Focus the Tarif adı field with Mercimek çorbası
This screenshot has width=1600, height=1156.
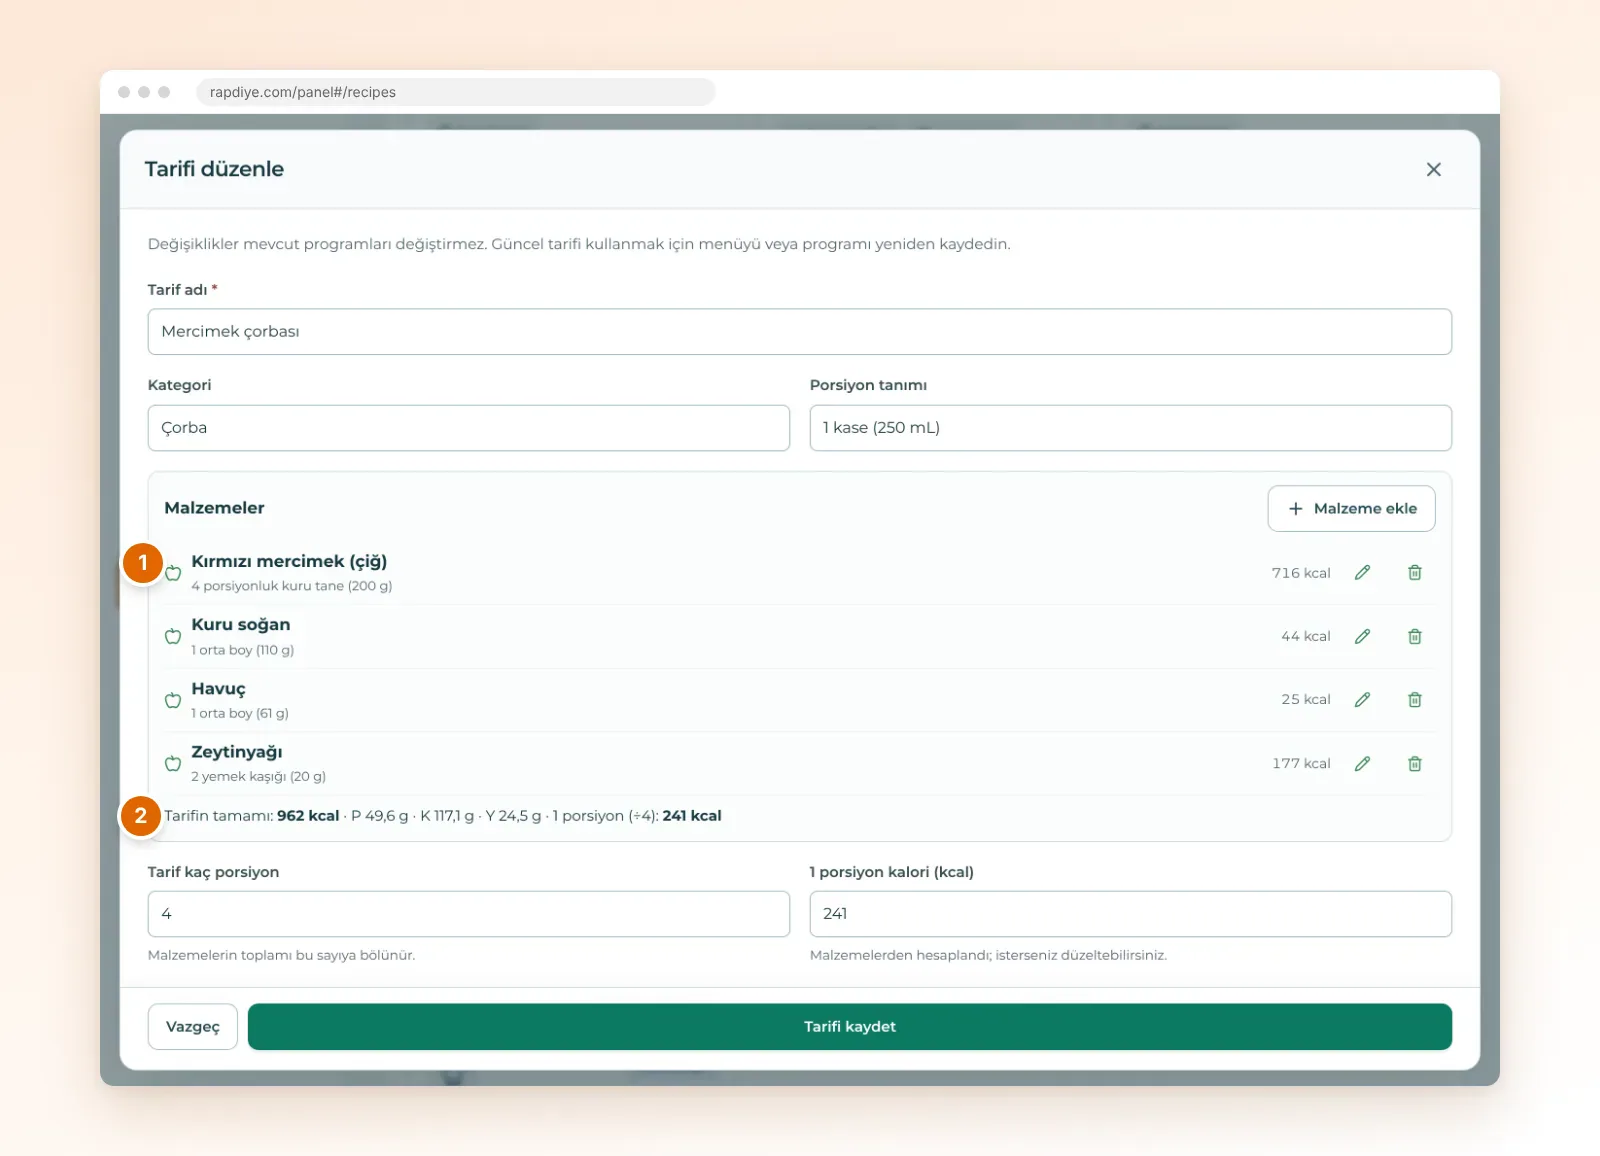click(800, 332)
